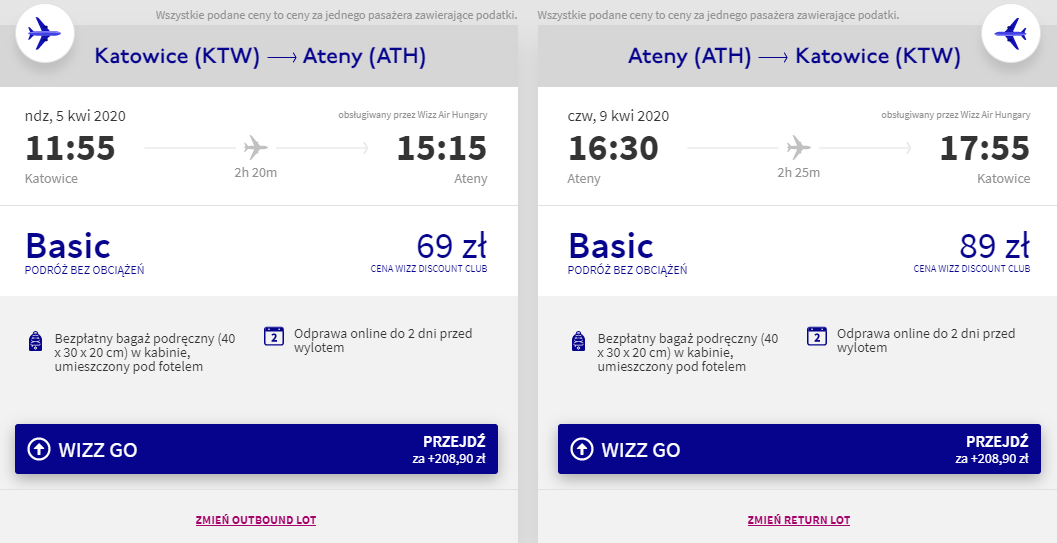Open the ZMIEŃ OUTBOUND LOT link
Screen dimensions: 1057x543
coord(256,520)
